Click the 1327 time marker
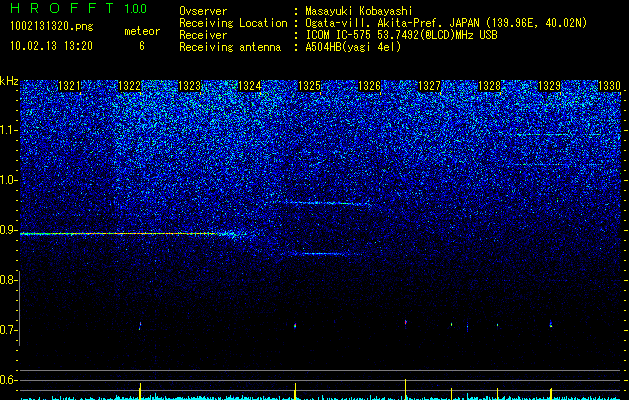 point(429,86)
